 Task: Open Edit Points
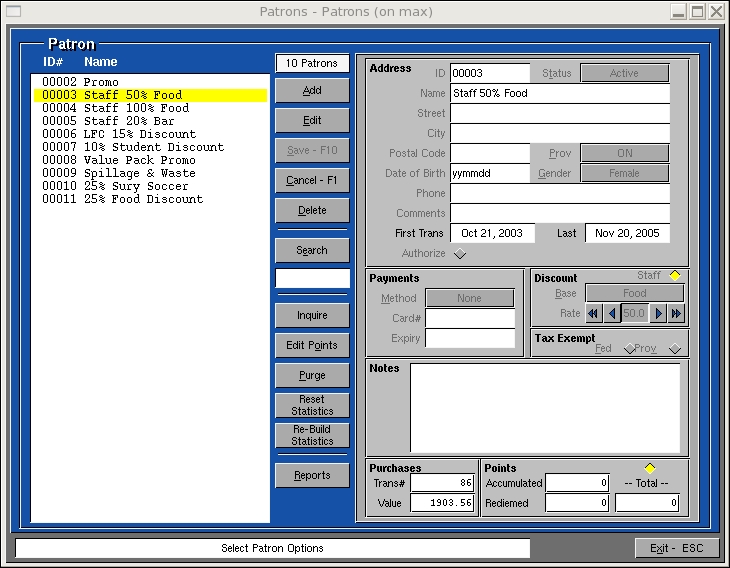pyautogui.click(x=312, y=345)
